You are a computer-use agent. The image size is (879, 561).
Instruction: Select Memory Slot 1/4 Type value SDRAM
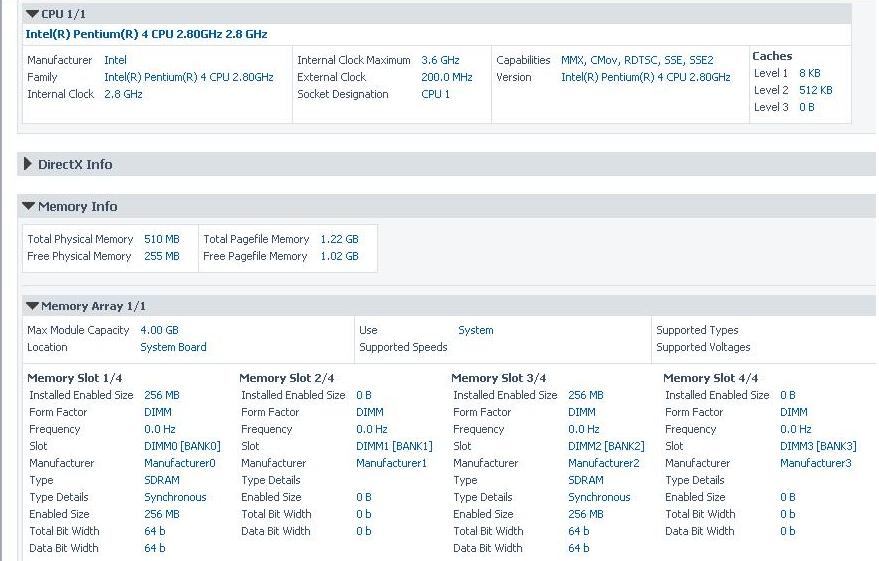pyautogui.click(x=161, y=480)
